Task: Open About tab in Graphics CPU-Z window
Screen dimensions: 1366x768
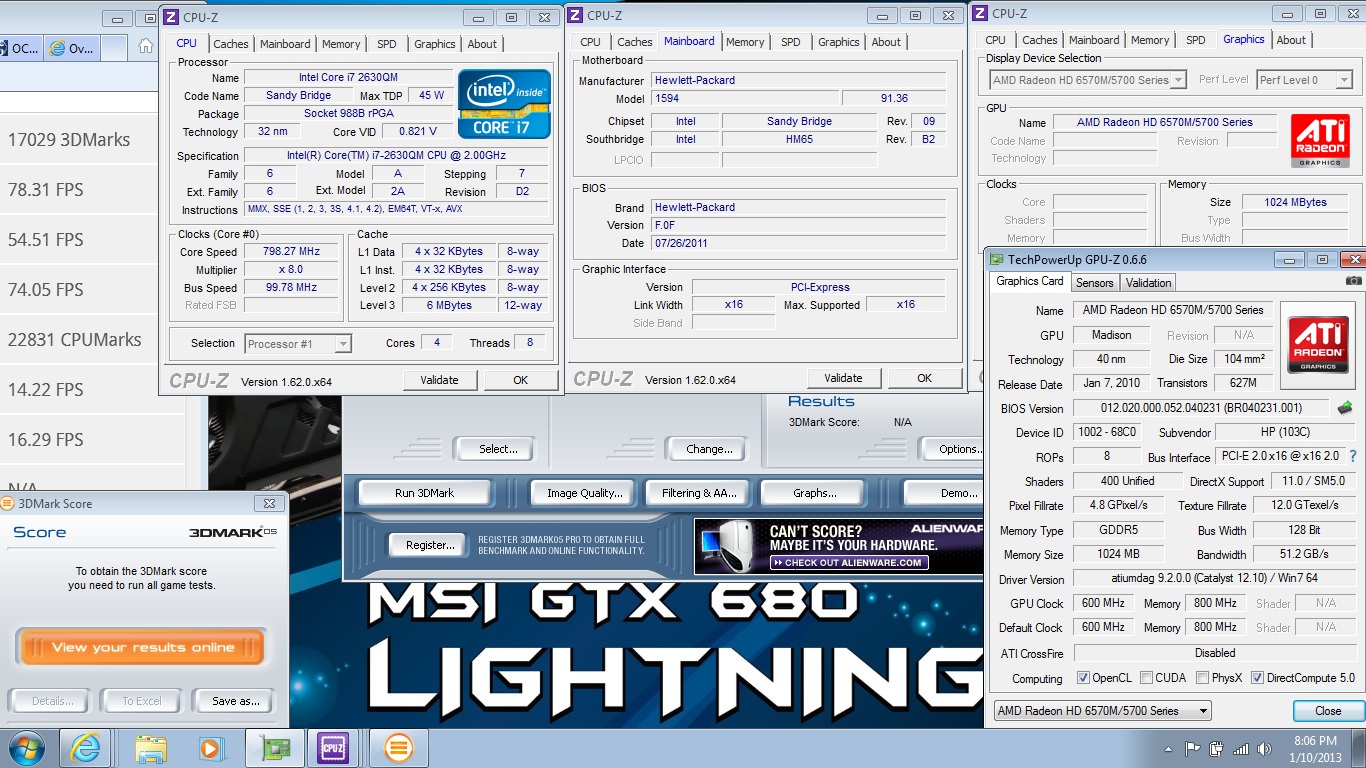Action: (1291, 40)
